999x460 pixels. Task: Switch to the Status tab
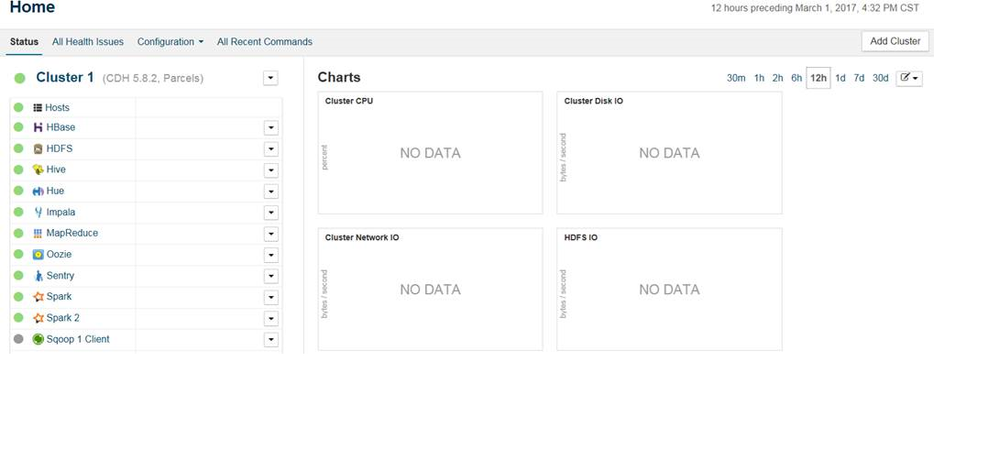tap(24, 41)
